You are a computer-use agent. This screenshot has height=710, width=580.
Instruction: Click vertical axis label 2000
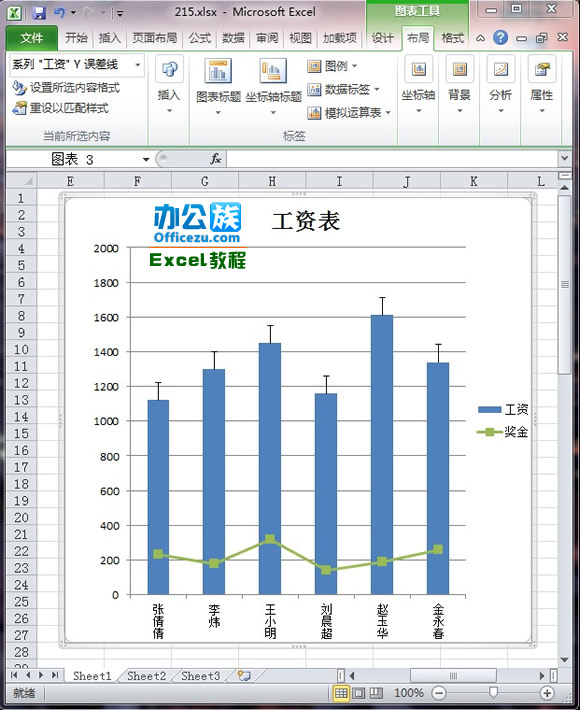[x=106, y=248]
